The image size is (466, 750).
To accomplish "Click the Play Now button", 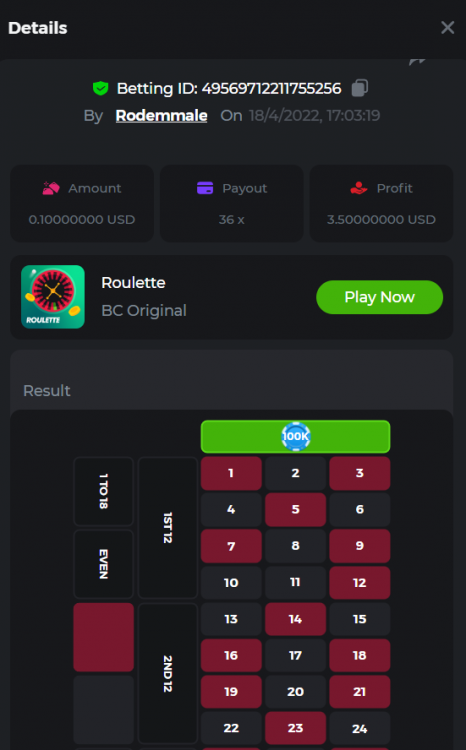I will 380,297.
